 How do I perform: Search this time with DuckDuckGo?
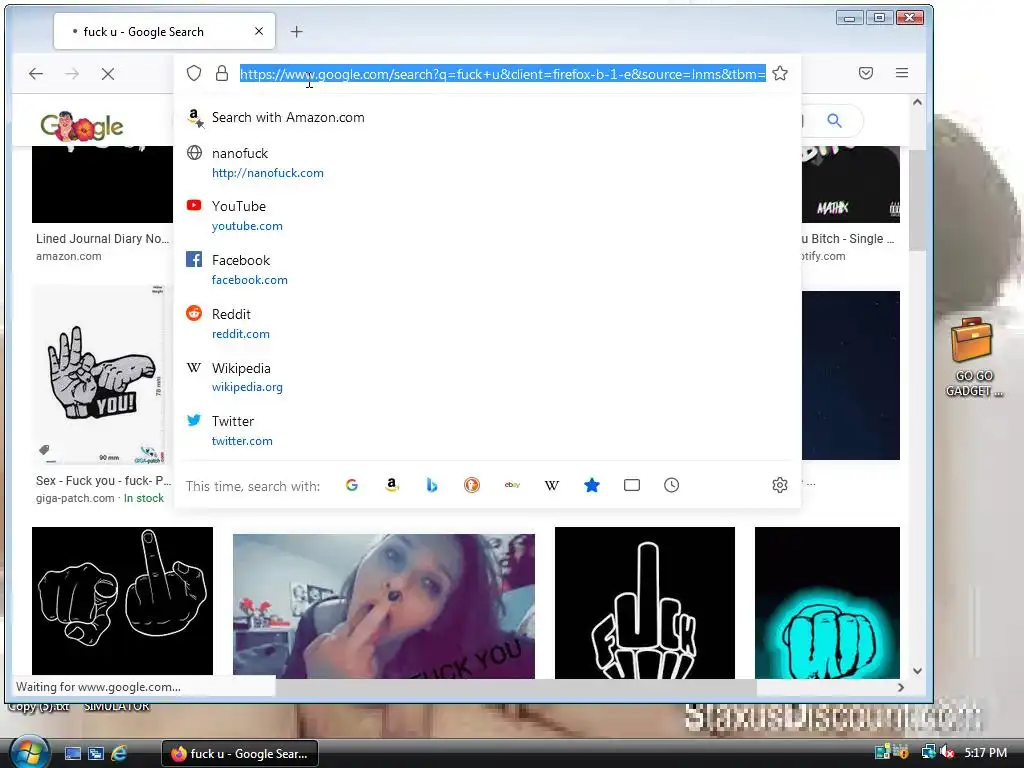472,485
